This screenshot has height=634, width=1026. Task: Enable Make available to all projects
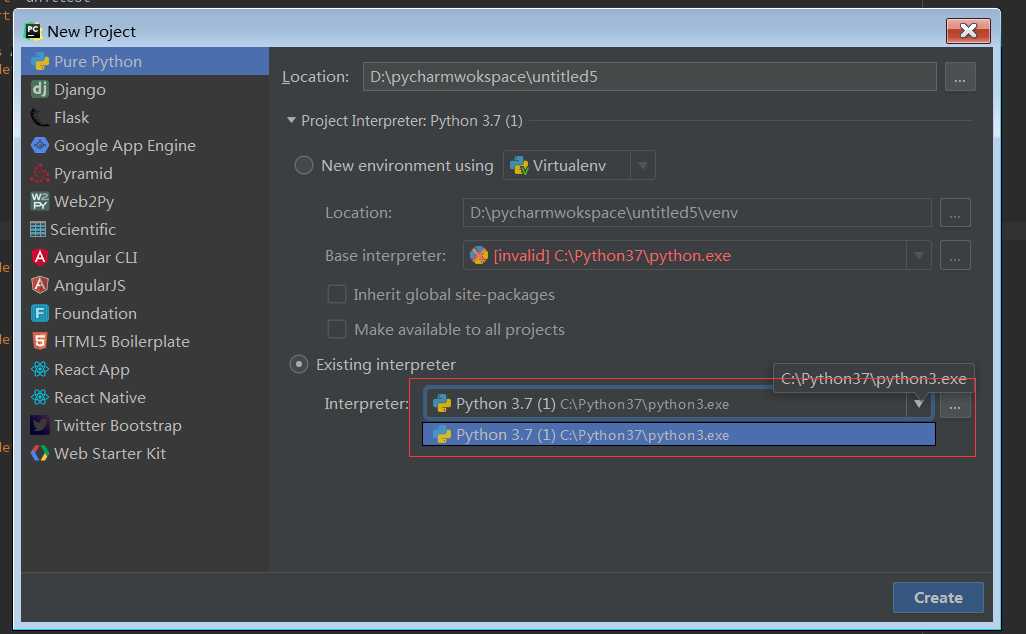coord(336,329)
